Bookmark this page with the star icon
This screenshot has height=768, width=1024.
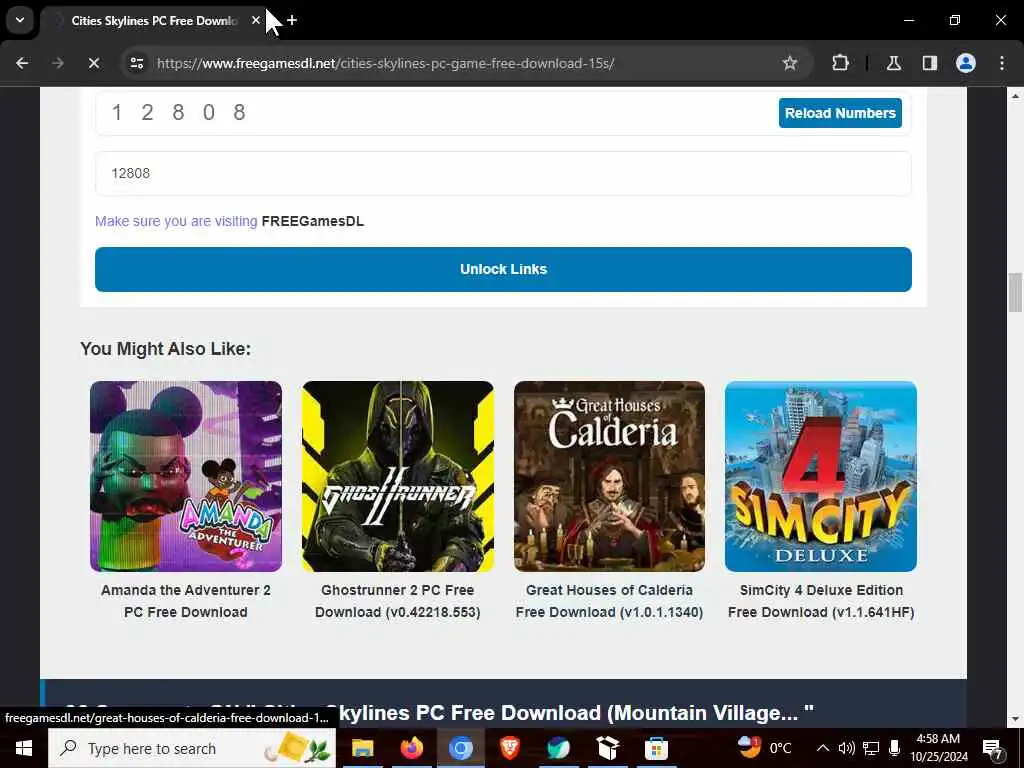point(790,63)
